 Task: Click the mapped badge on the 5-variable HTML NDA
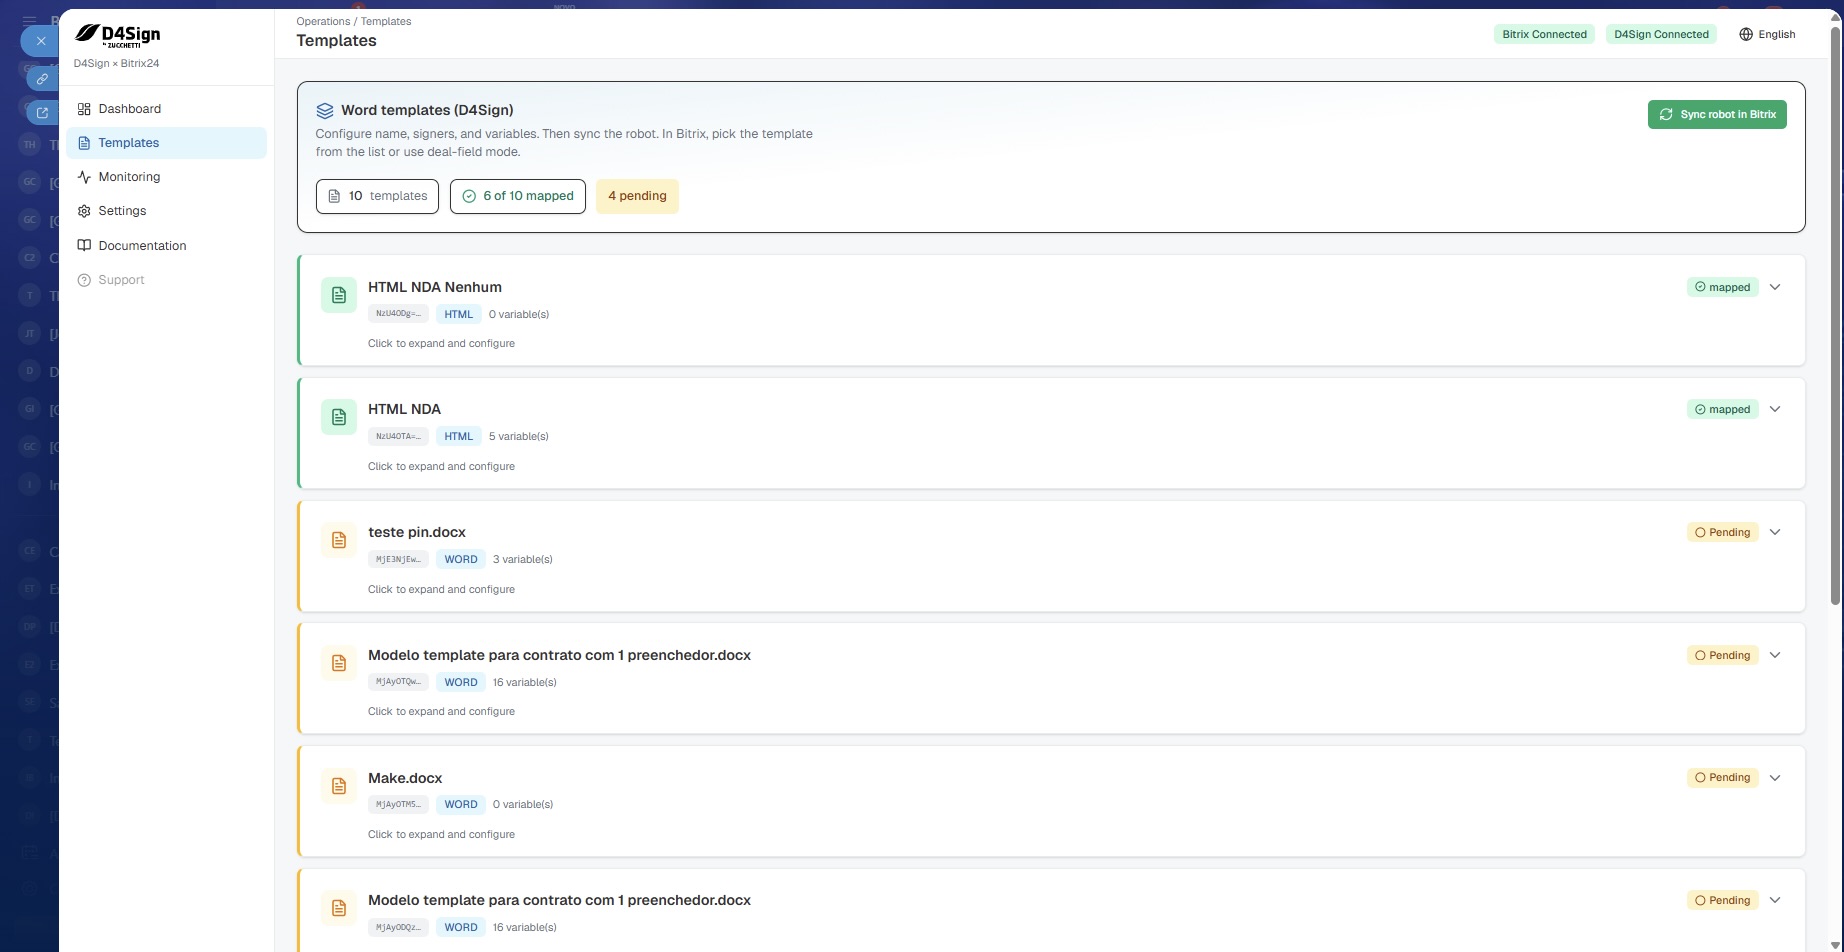point(1722,409)
